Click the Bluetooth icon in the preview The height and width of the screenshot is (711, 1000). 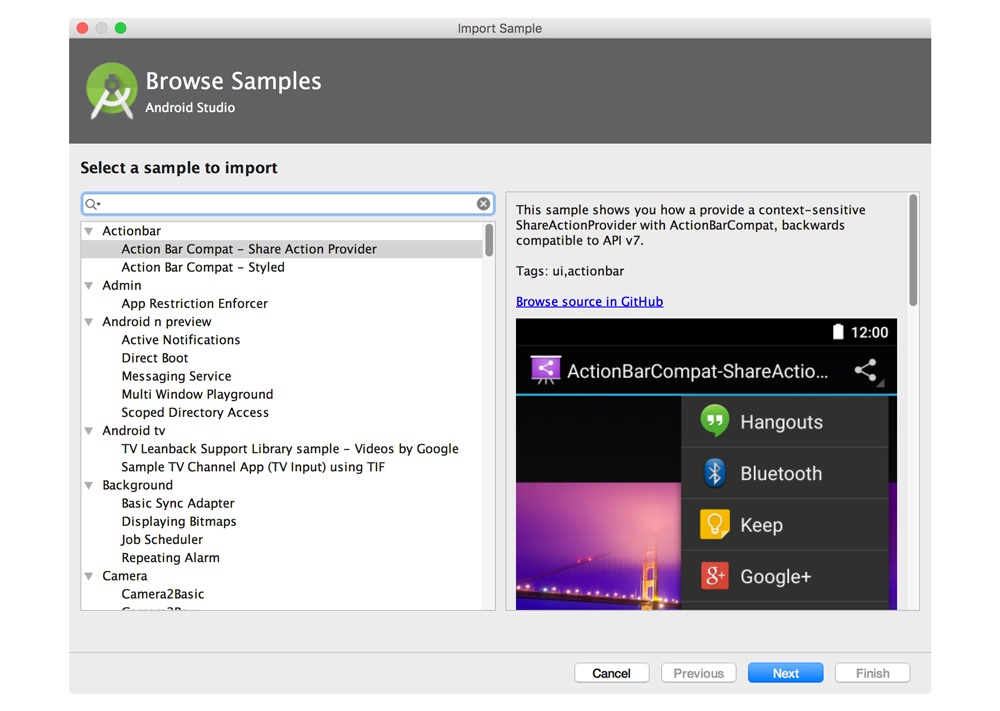coord(714,473)
